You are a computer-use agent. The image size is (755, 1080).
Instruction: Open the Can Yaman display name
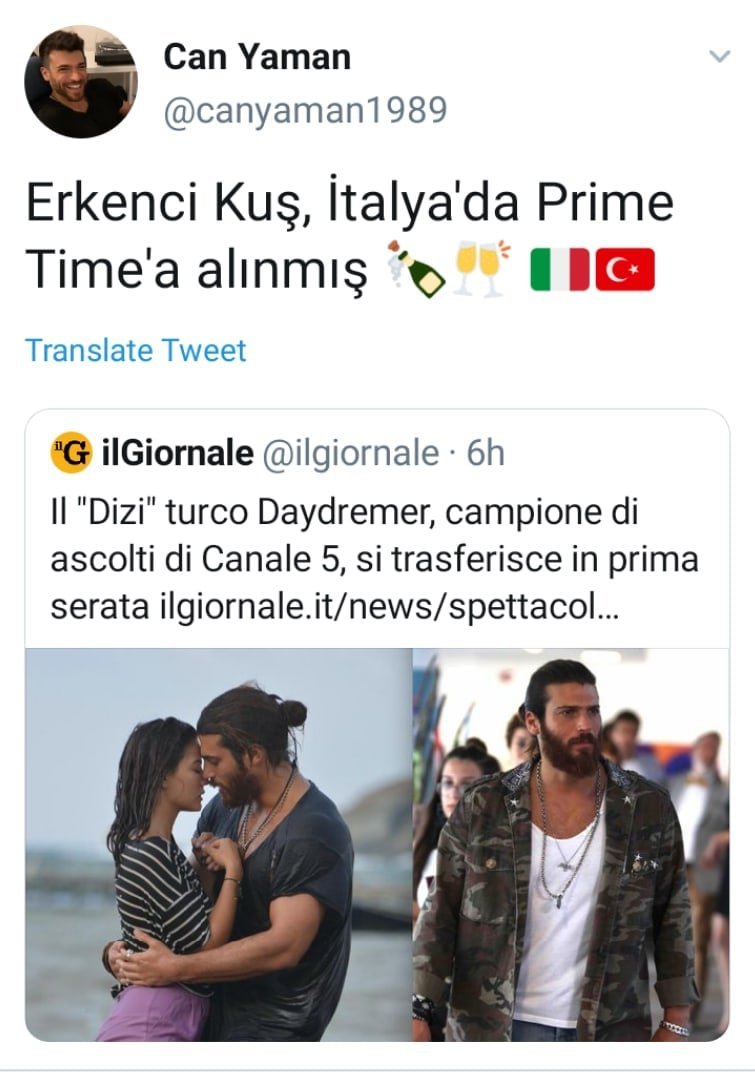coord(257,57)
